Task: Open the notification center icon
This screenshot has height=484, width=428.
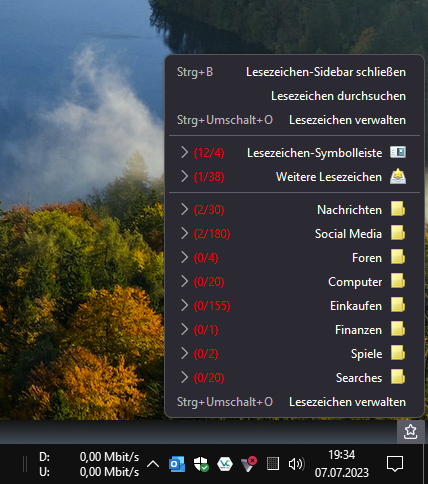Action: click(x=395, y=464)
